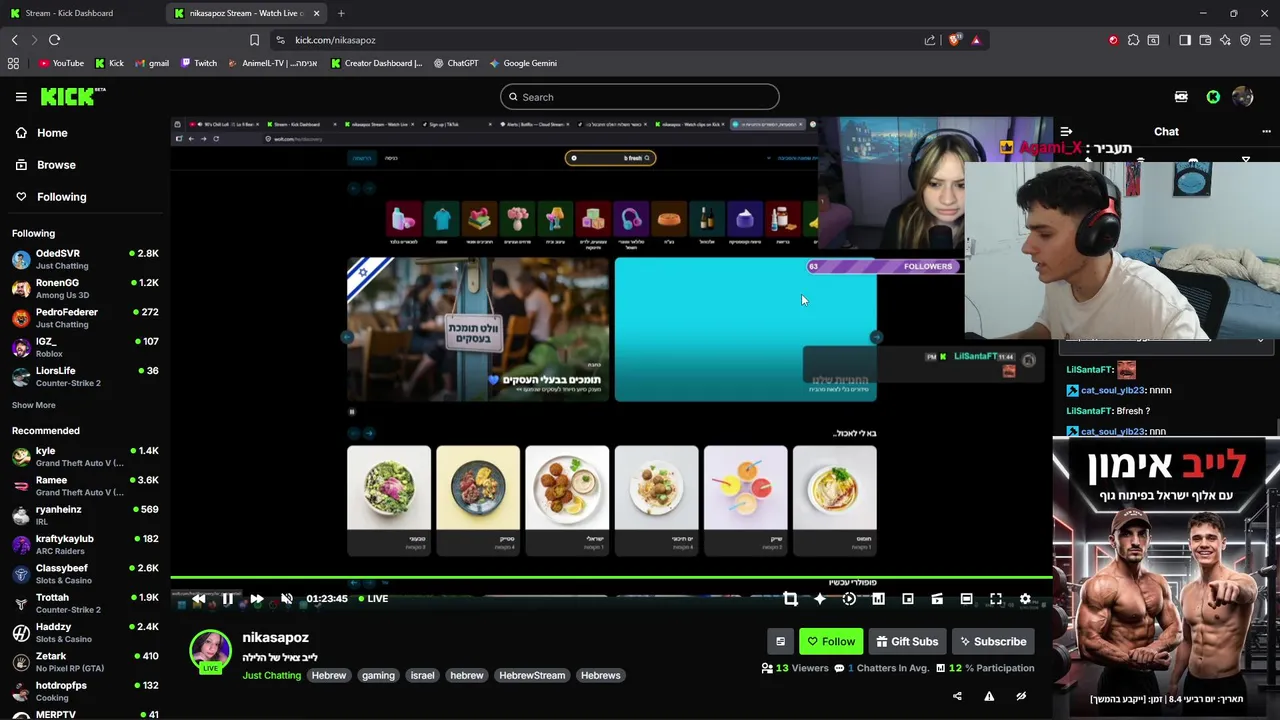
Task: Click the green K icon in header
Action: click(1213, 97)
